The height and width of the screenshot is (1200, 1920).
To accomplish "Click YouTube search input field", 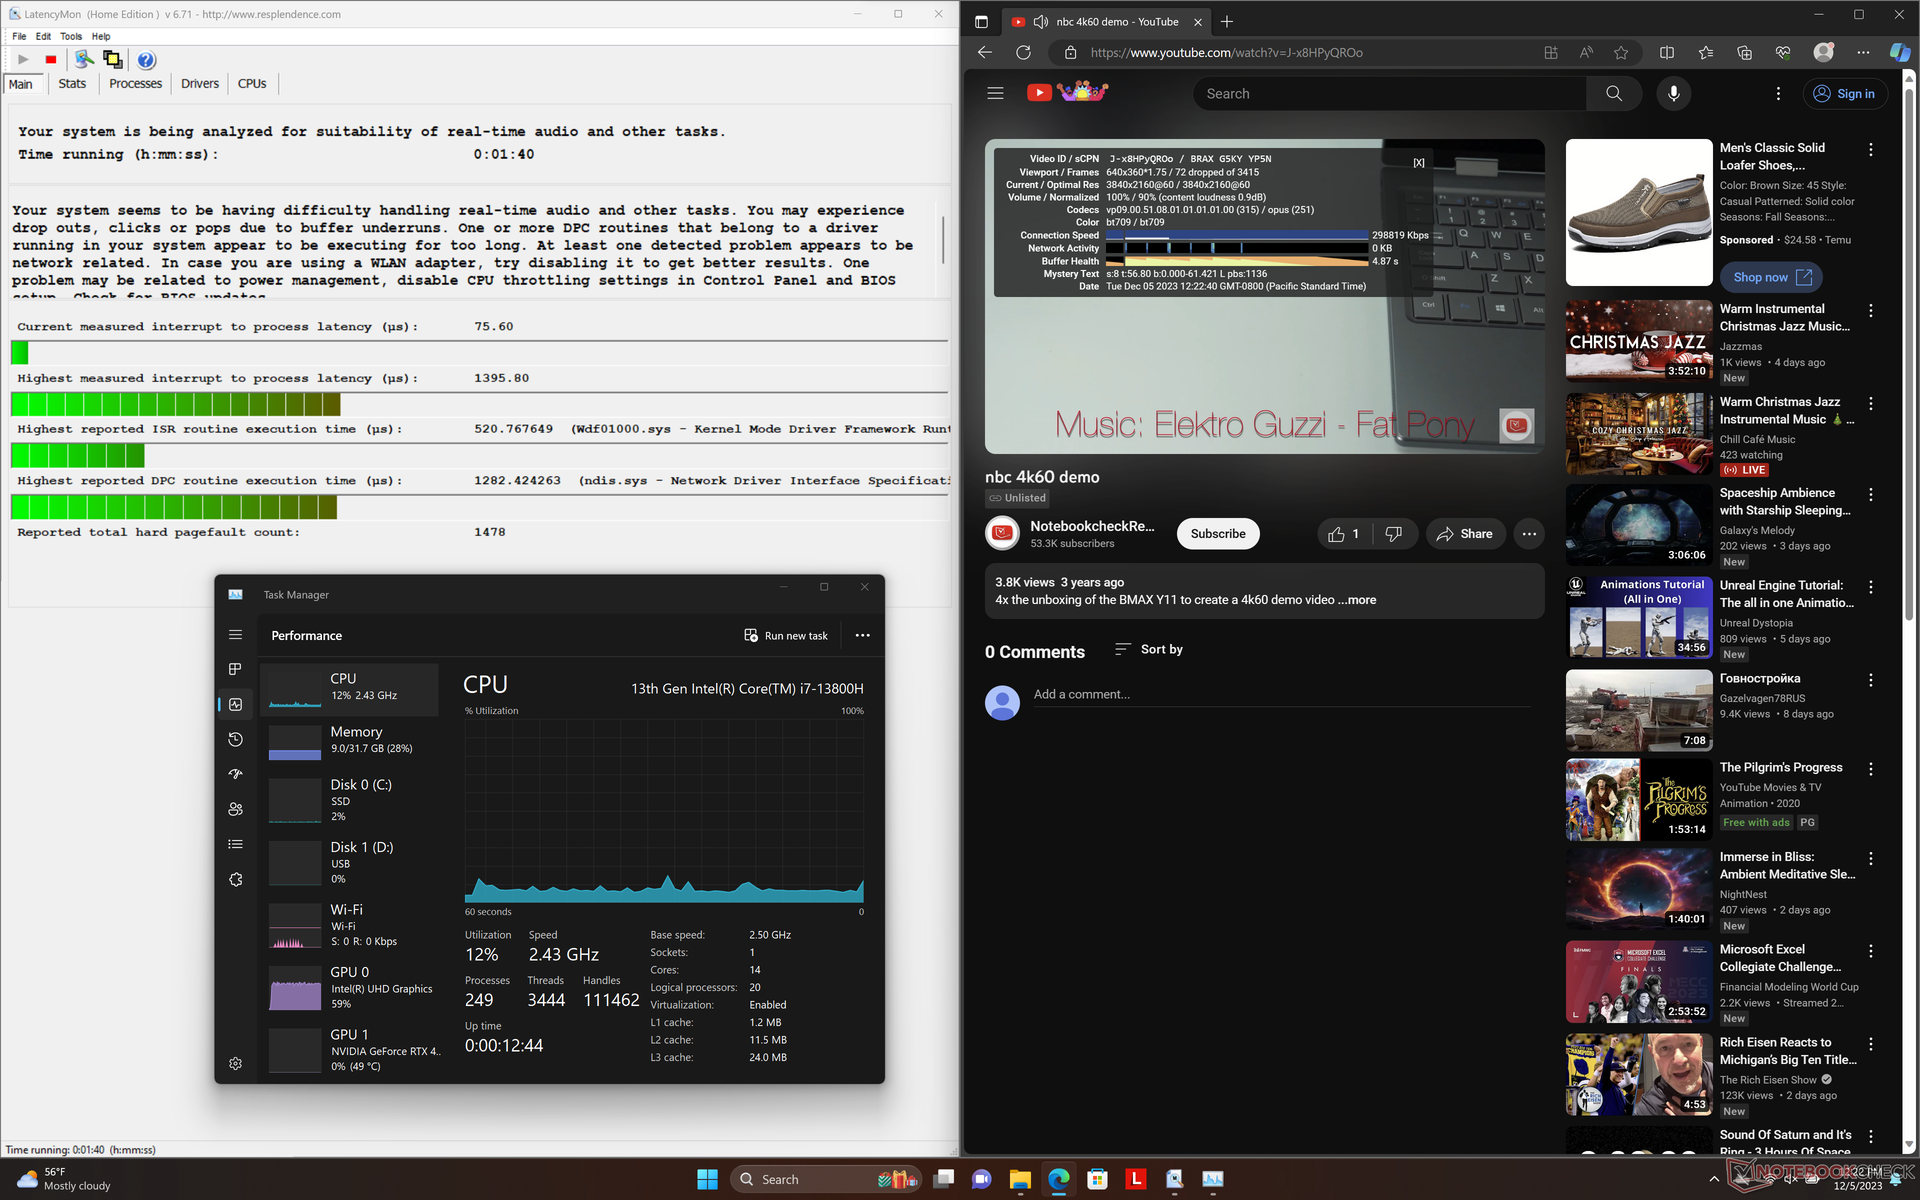I will coord(1390,93).
